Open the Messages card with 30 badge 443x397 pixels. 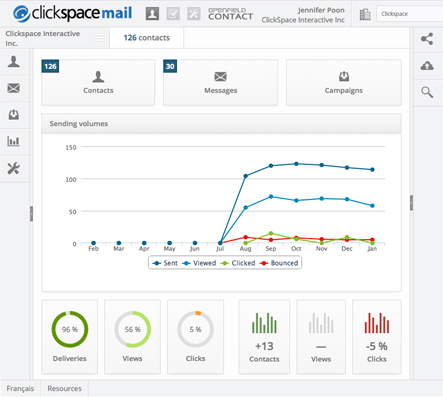pos(220,82)
